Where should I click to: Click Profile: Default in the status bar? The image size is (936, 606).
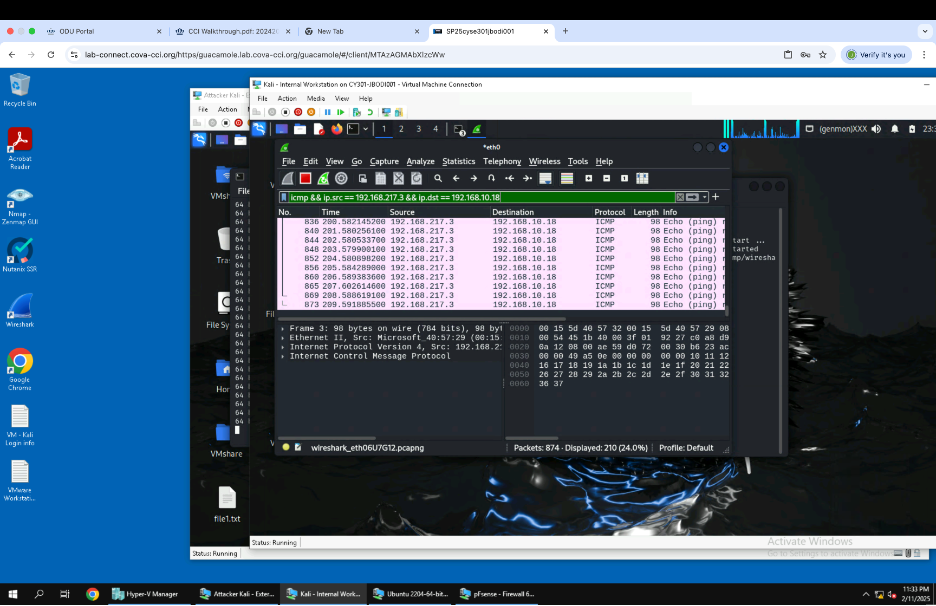(x=686, y=448)
